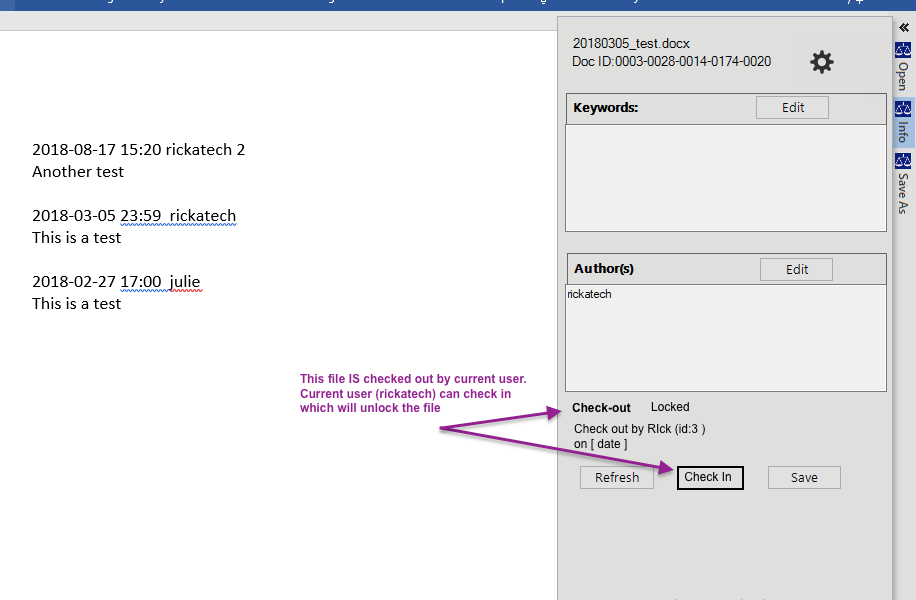
Task: Click the scales icon above Open tab
Action: point(903,50)
